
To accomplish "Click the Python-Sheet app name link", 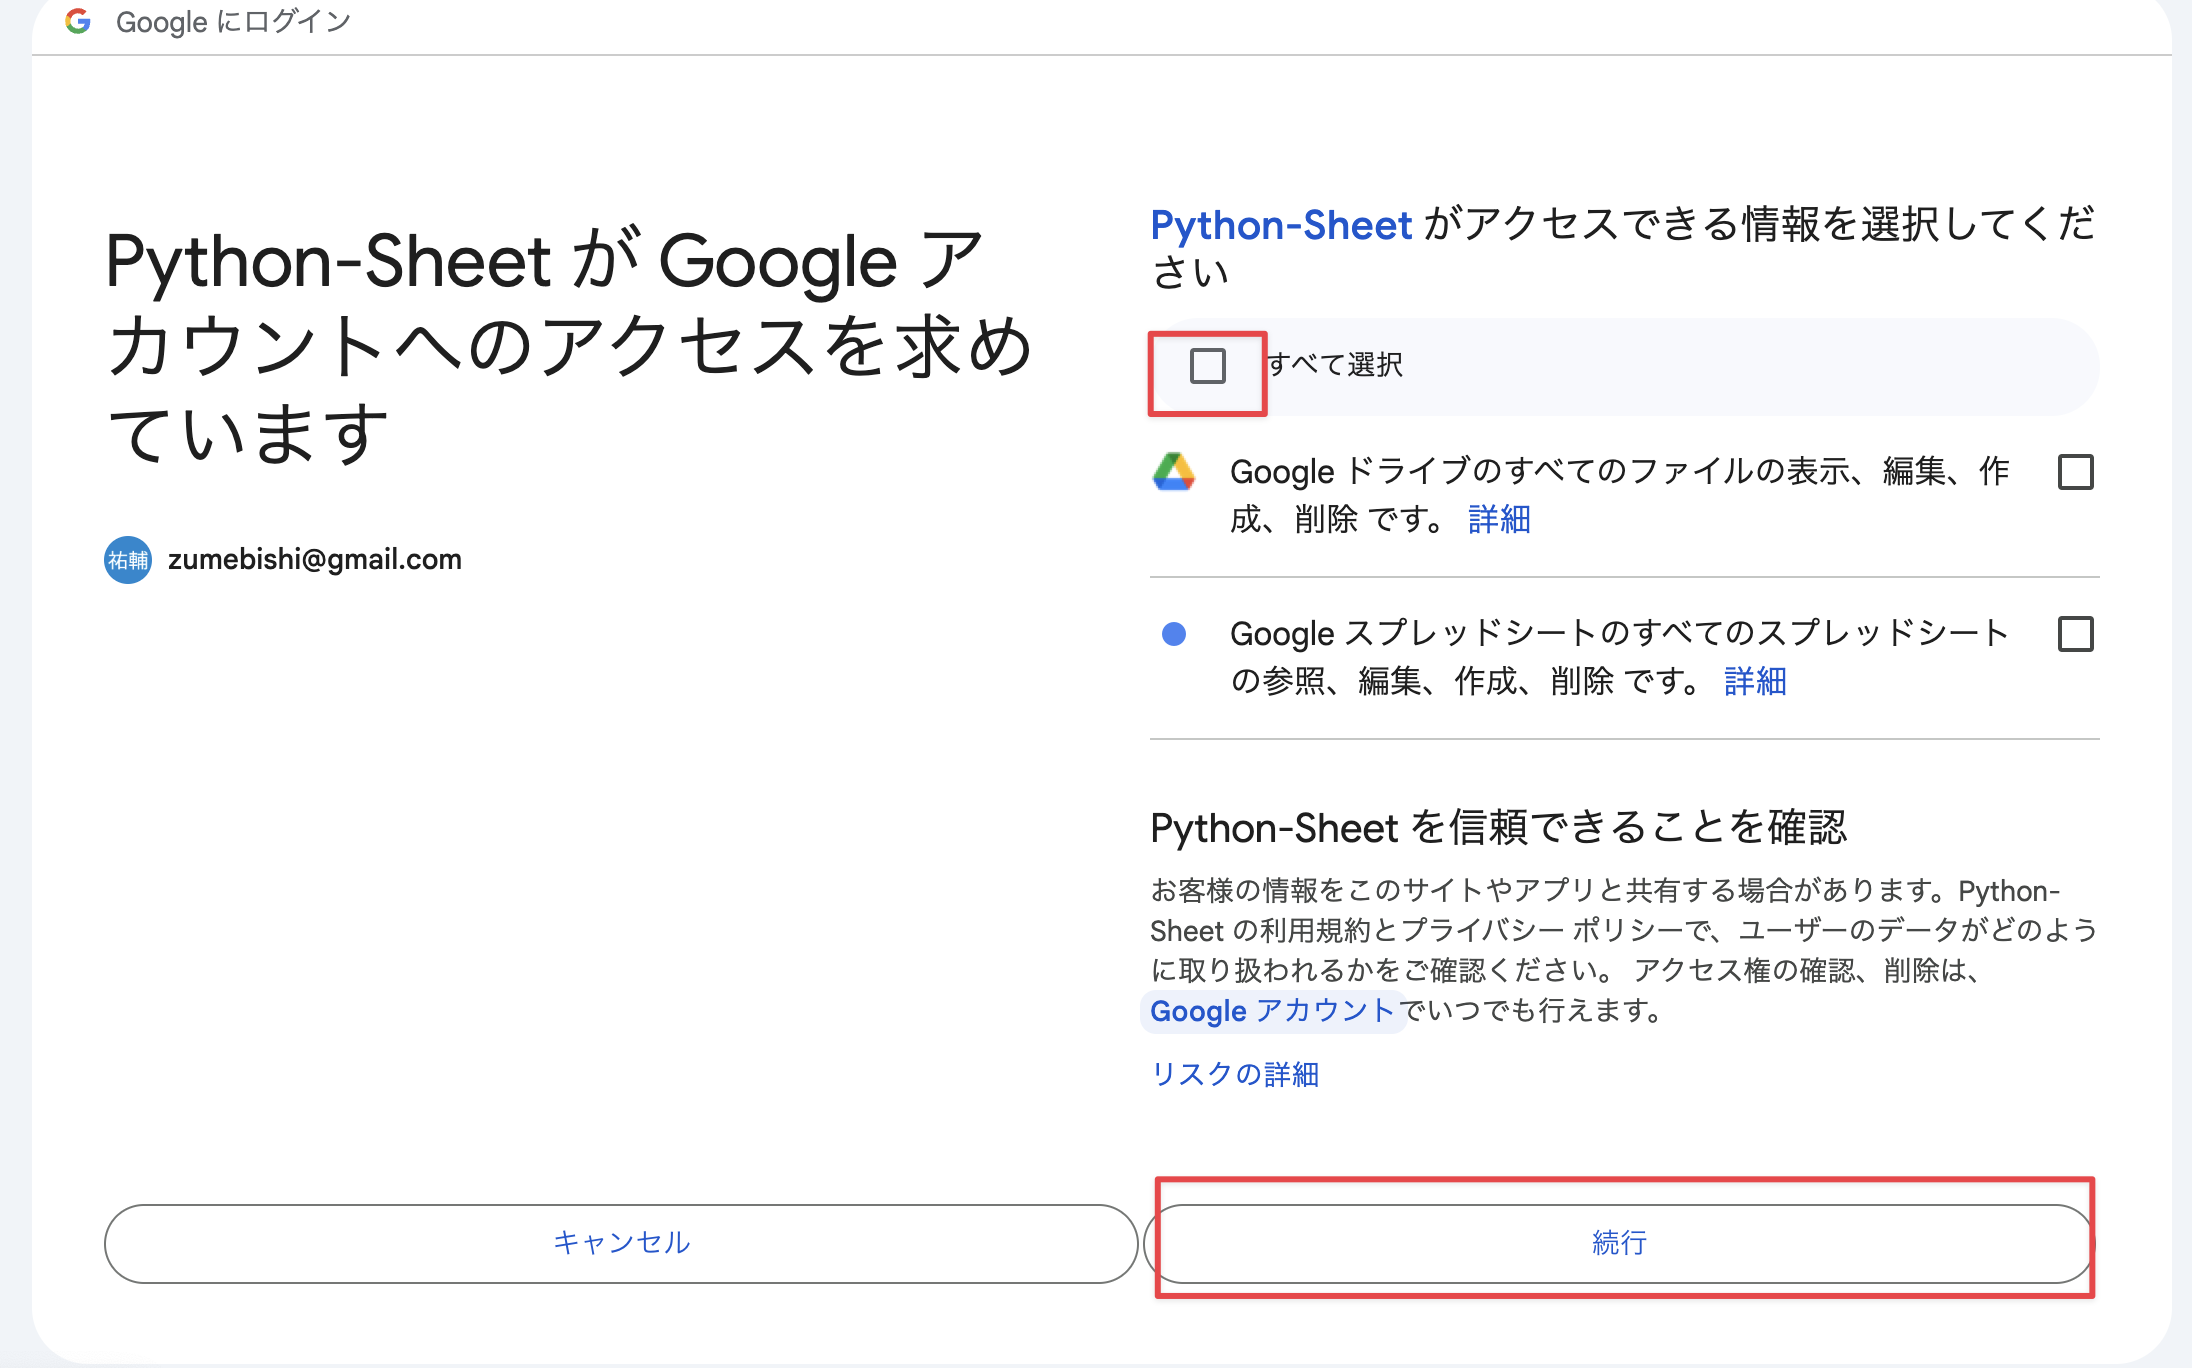I will tap(1281, 225).
